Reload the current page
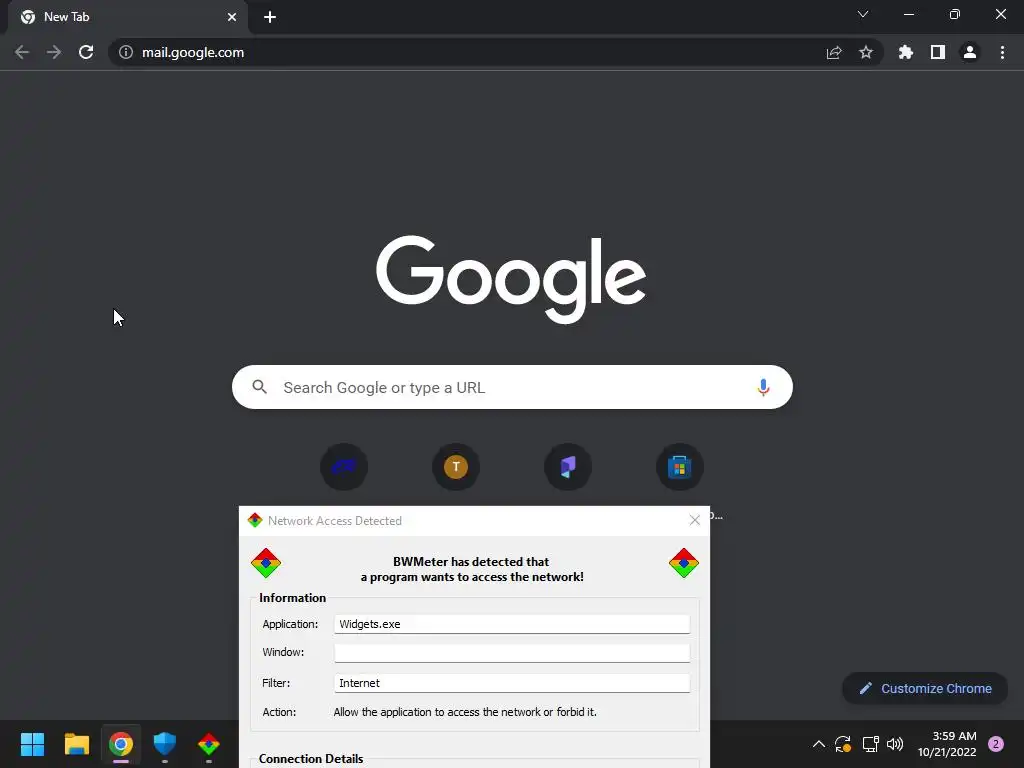 click(86, 52)
